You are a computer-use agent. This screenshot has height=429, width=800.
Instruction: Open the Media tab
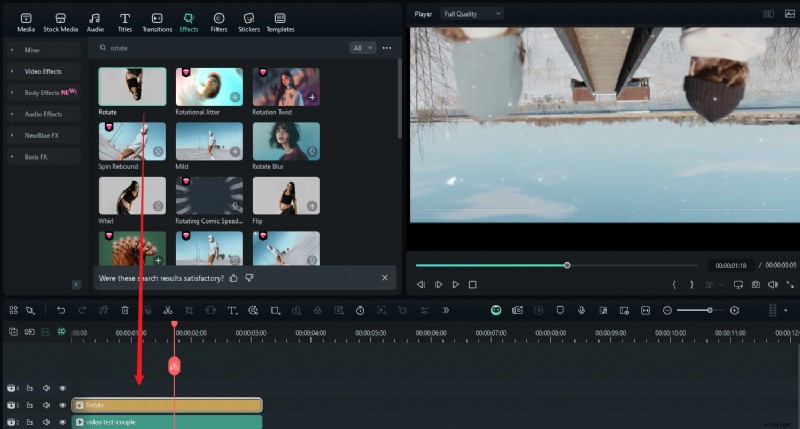[26, 22]
